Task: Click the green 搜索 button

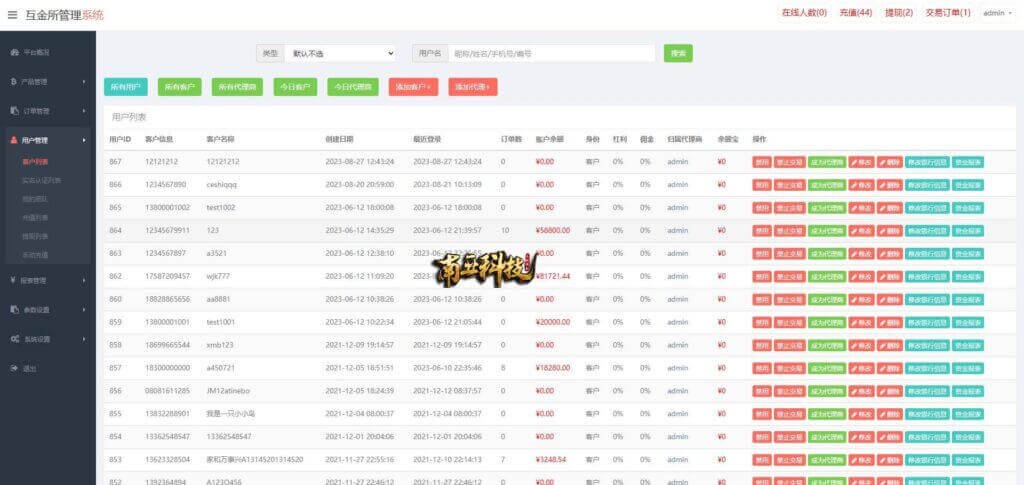Action: click(678, 53)
